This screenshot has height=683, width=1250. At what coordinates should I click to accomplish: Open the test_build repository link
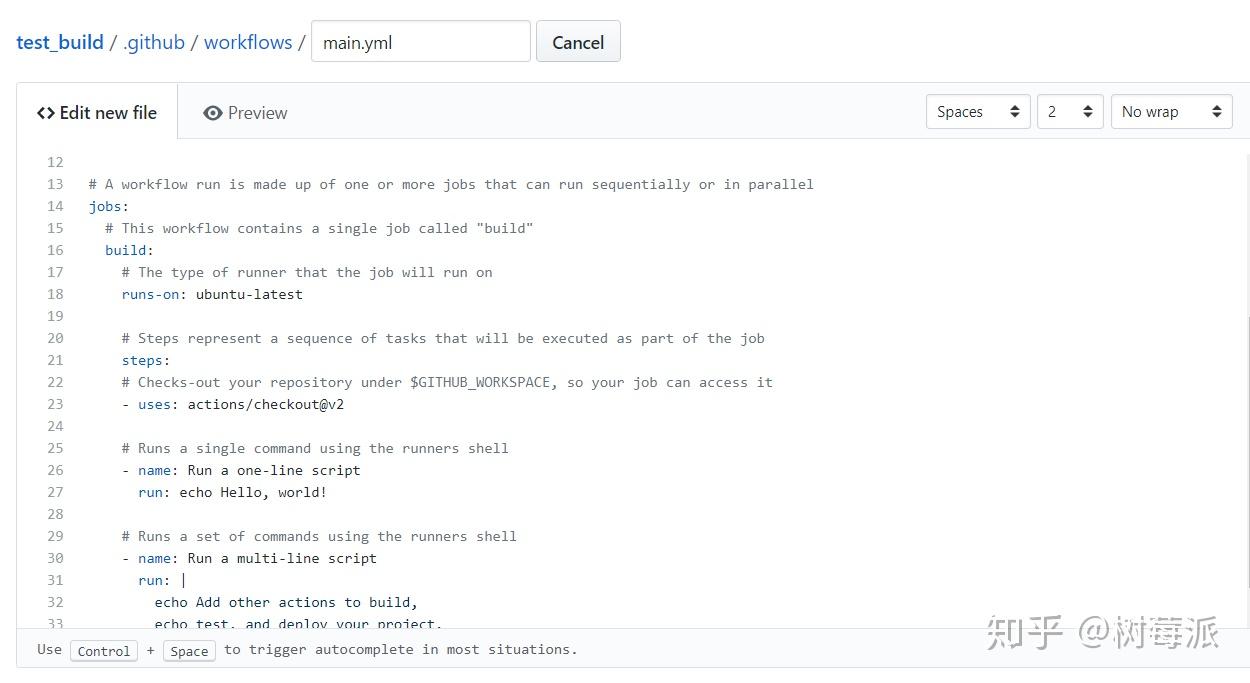tap(59, 42)
